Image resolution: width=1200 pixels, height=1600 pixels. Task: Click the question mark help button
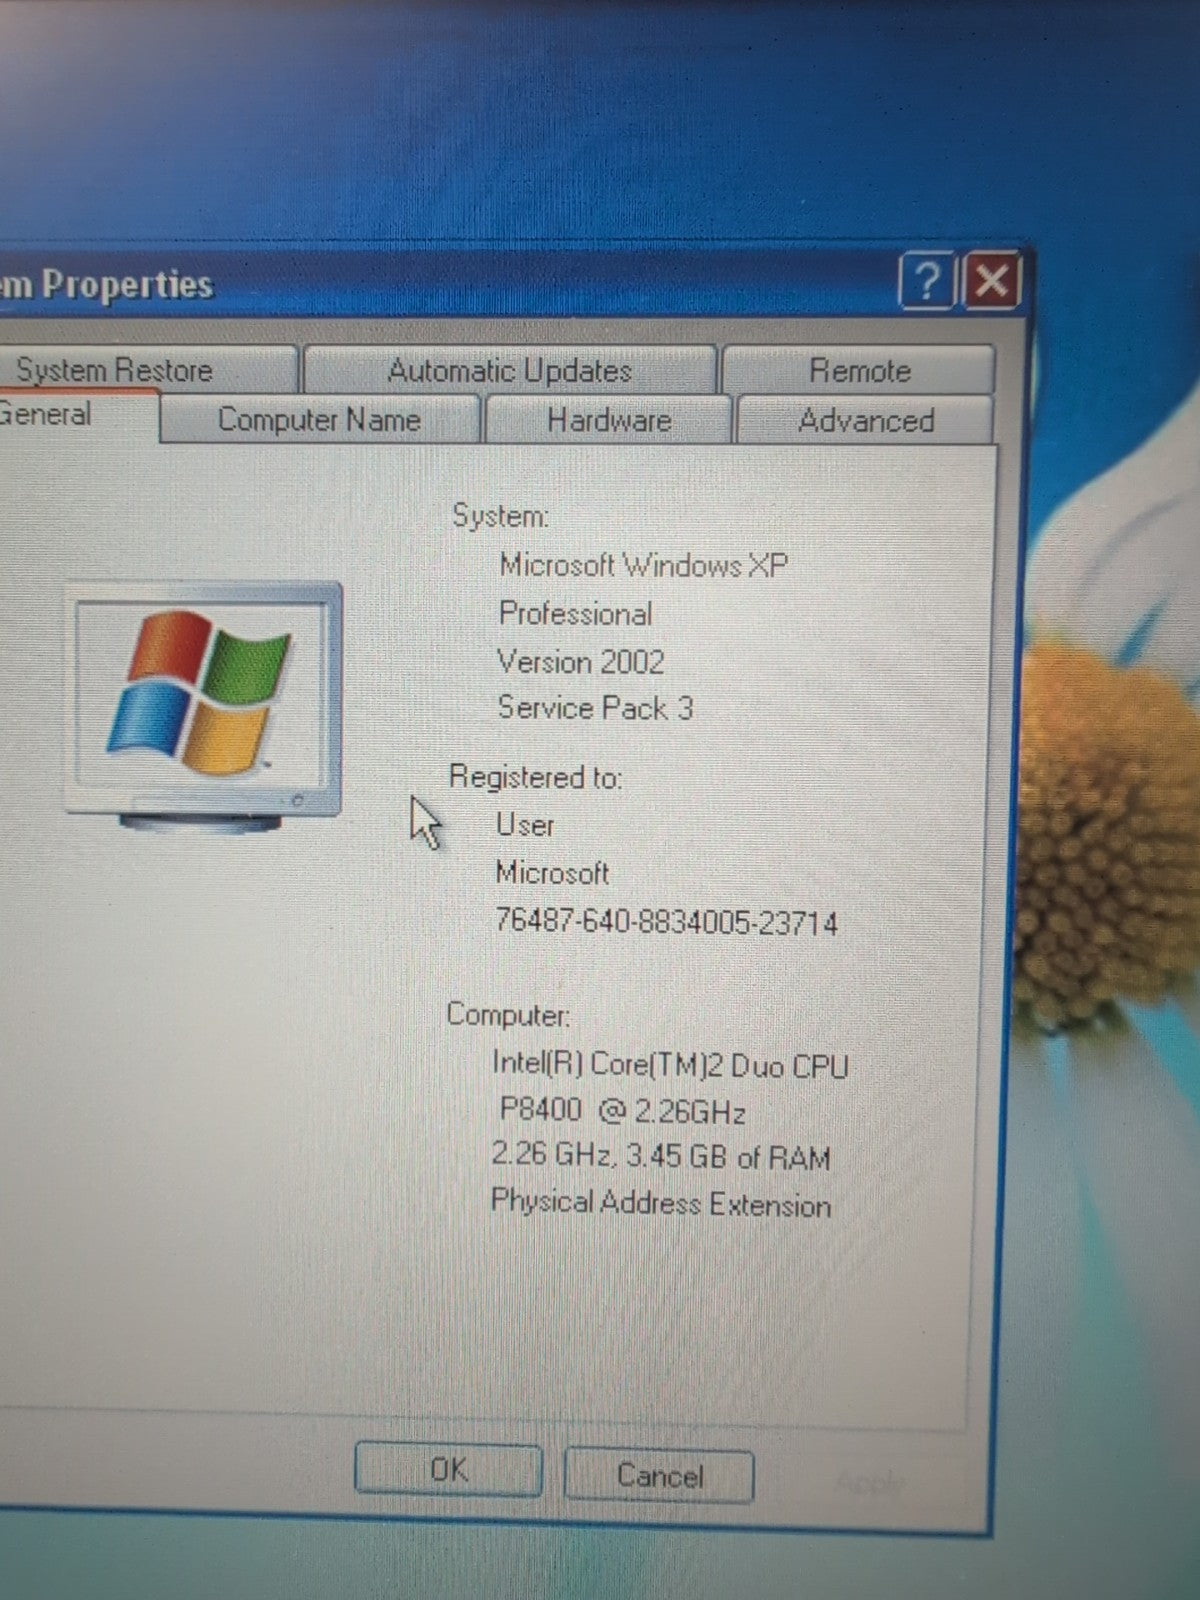pos(926,281)
